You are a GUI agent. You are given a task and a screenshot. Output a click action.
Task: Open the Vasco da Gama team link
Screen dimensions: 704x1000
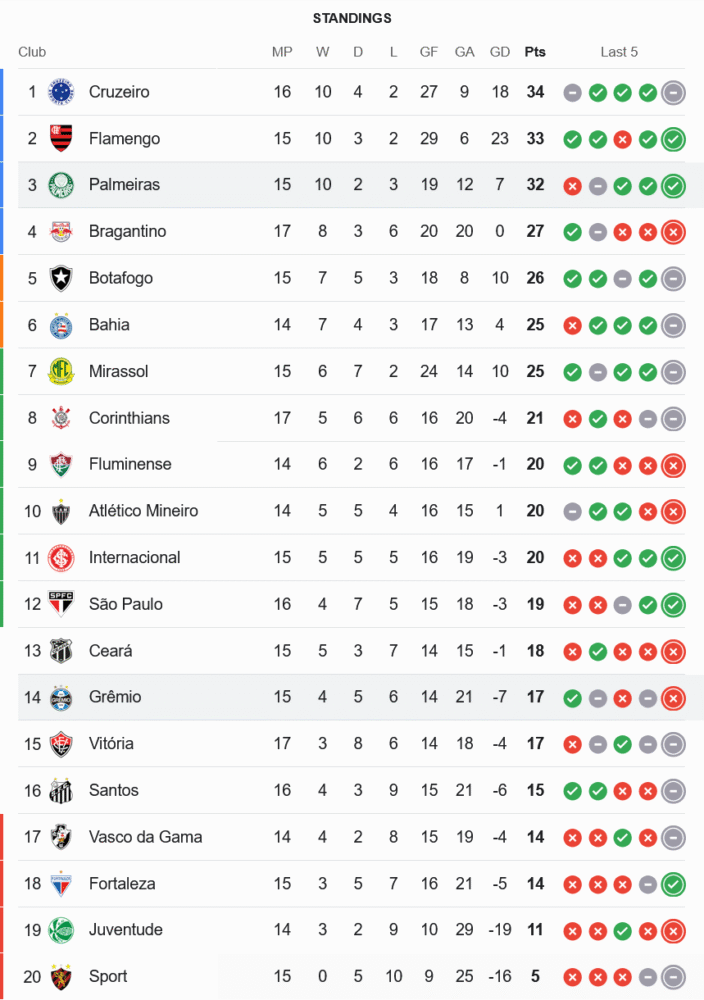point(145,837)
